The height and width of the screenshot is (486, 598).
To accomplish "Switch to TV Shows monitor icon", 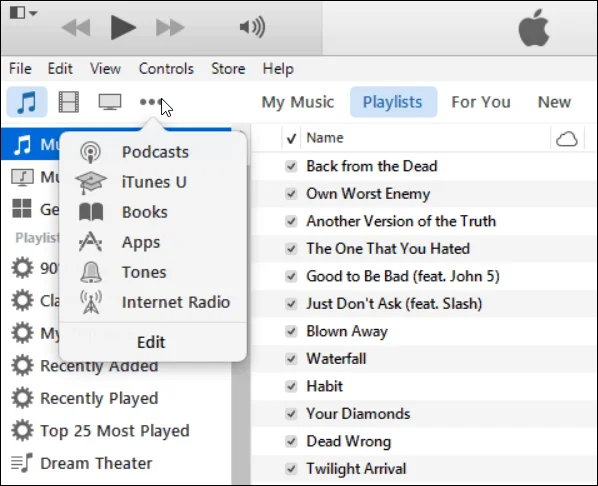I will 110,102.
